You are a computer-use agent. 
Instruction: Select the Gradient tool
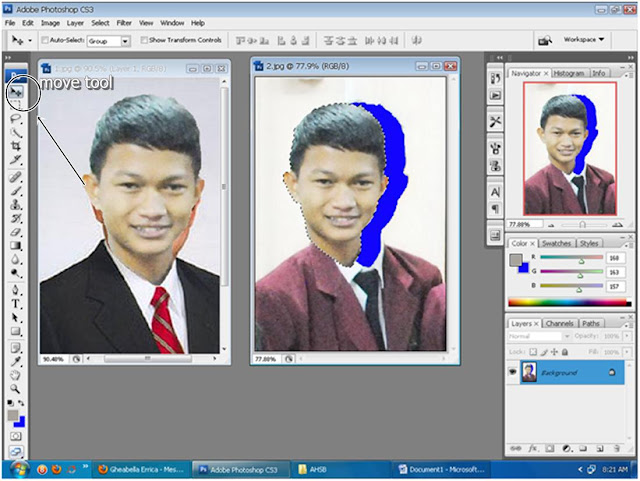16,246
